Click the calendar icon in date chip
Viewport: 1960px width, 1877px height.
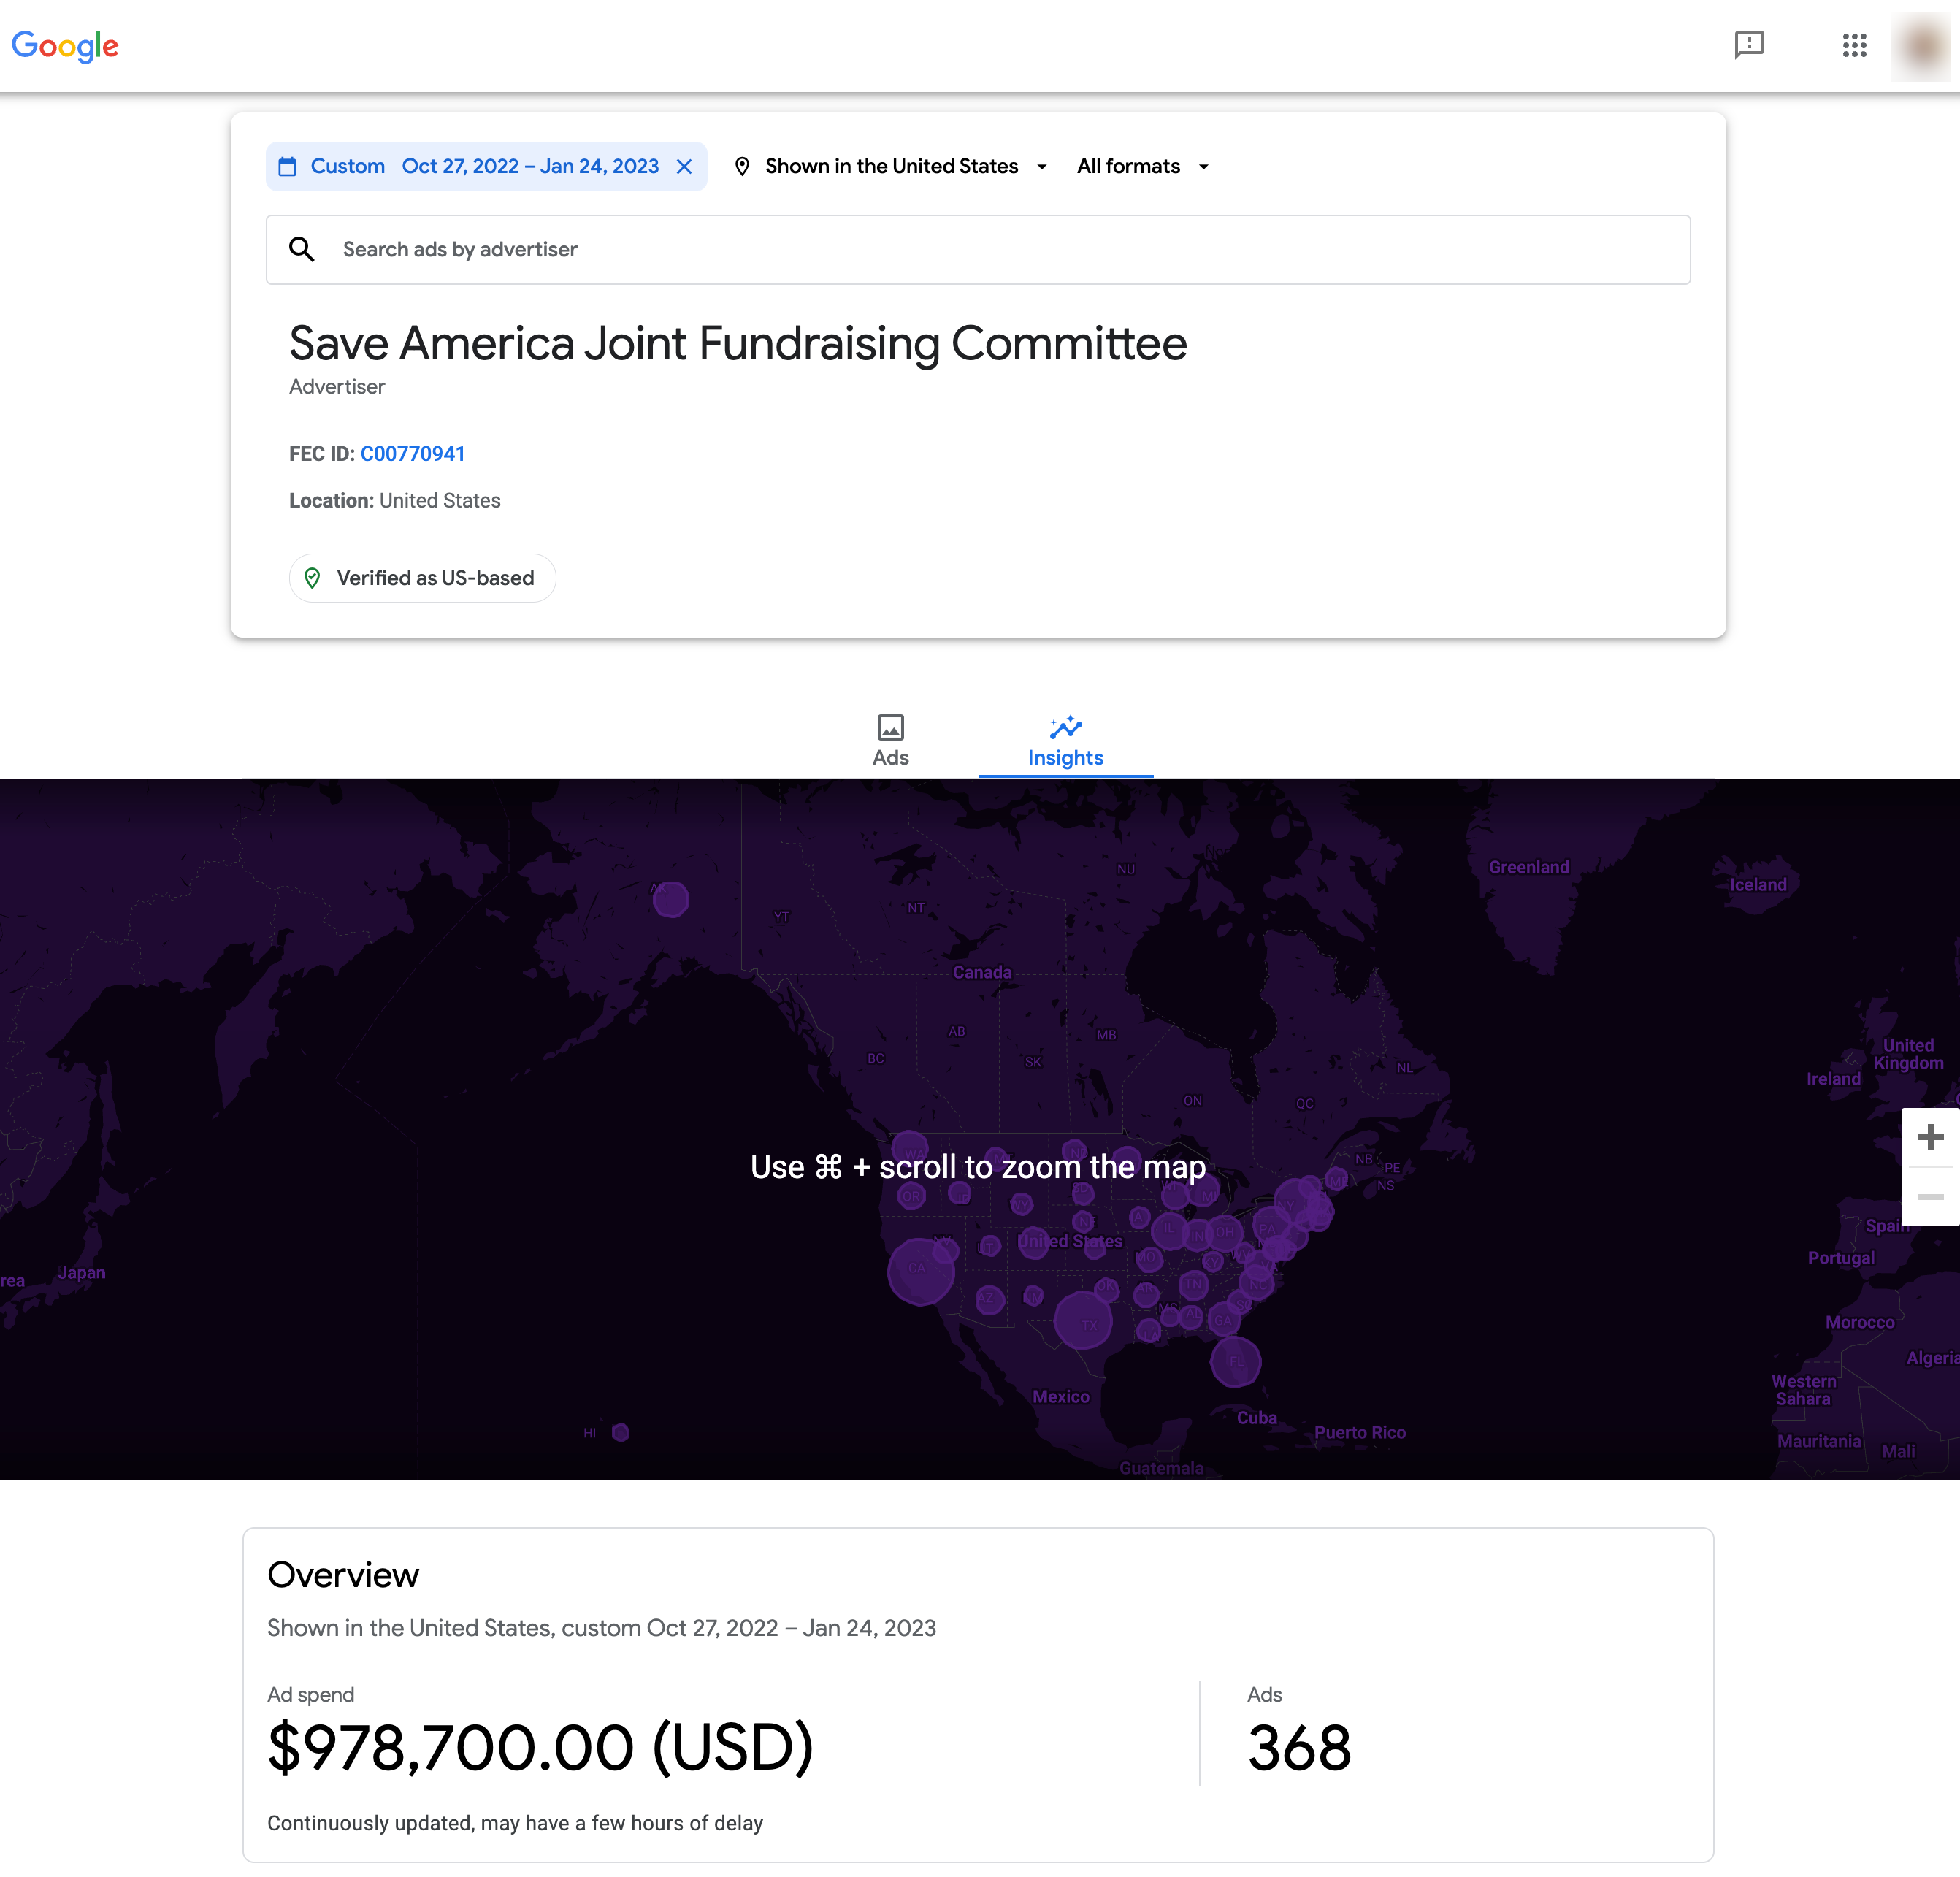288,167
